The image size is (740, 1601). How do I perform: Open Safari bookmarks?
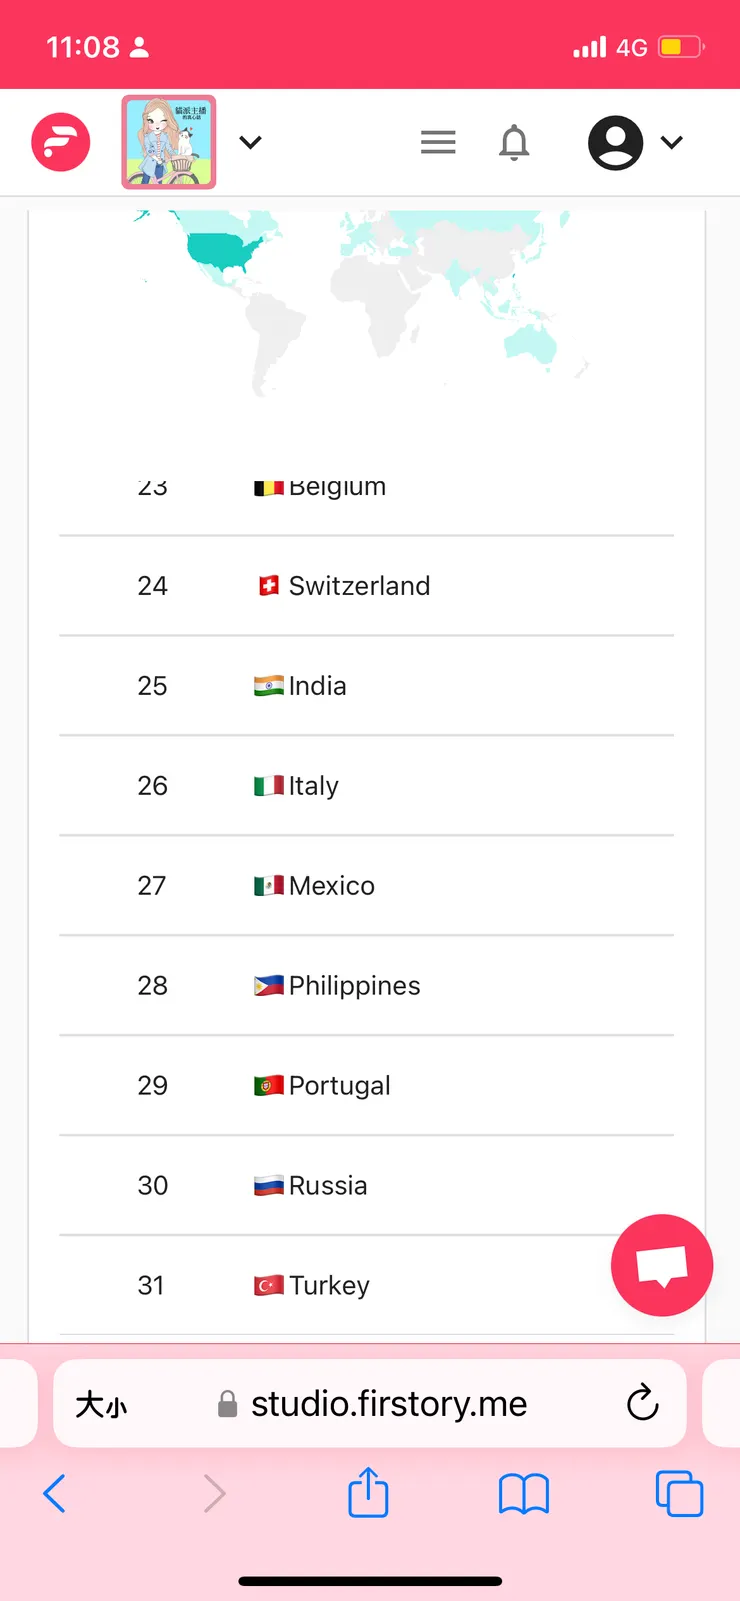(x=524, y=1494)
